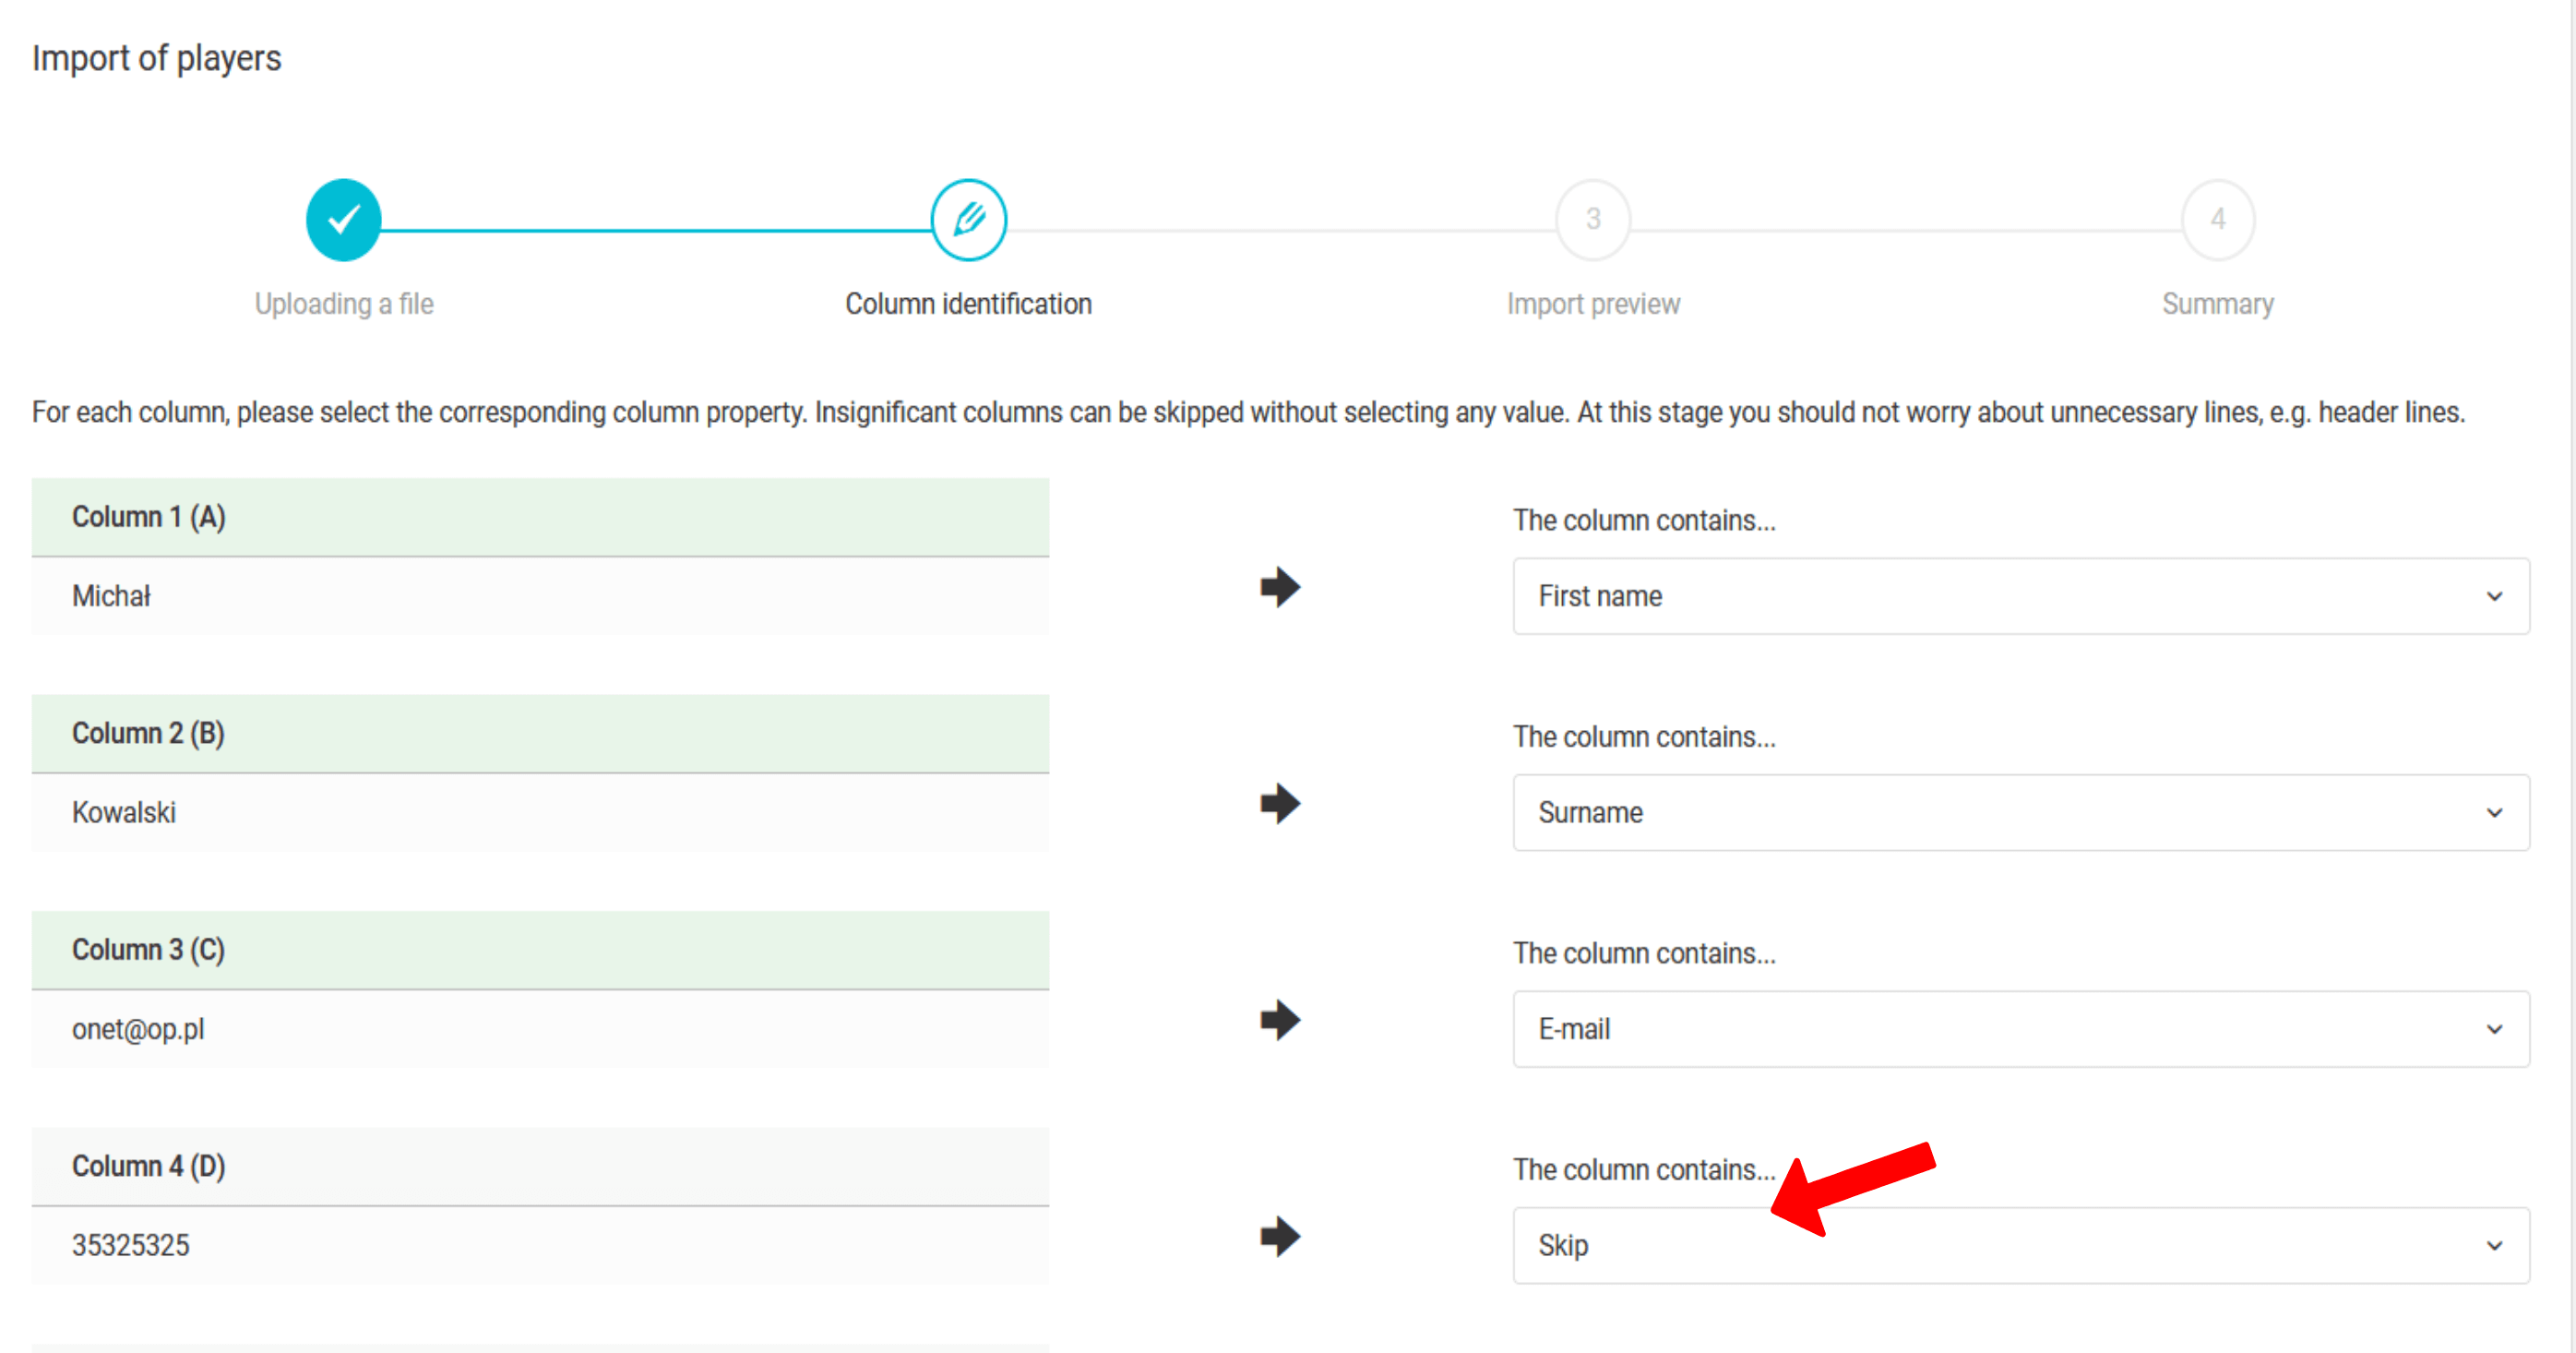Click the Kowalski sample value cell
Image resolution: width=2576 pixels, height=1353 pixels.
540,812
